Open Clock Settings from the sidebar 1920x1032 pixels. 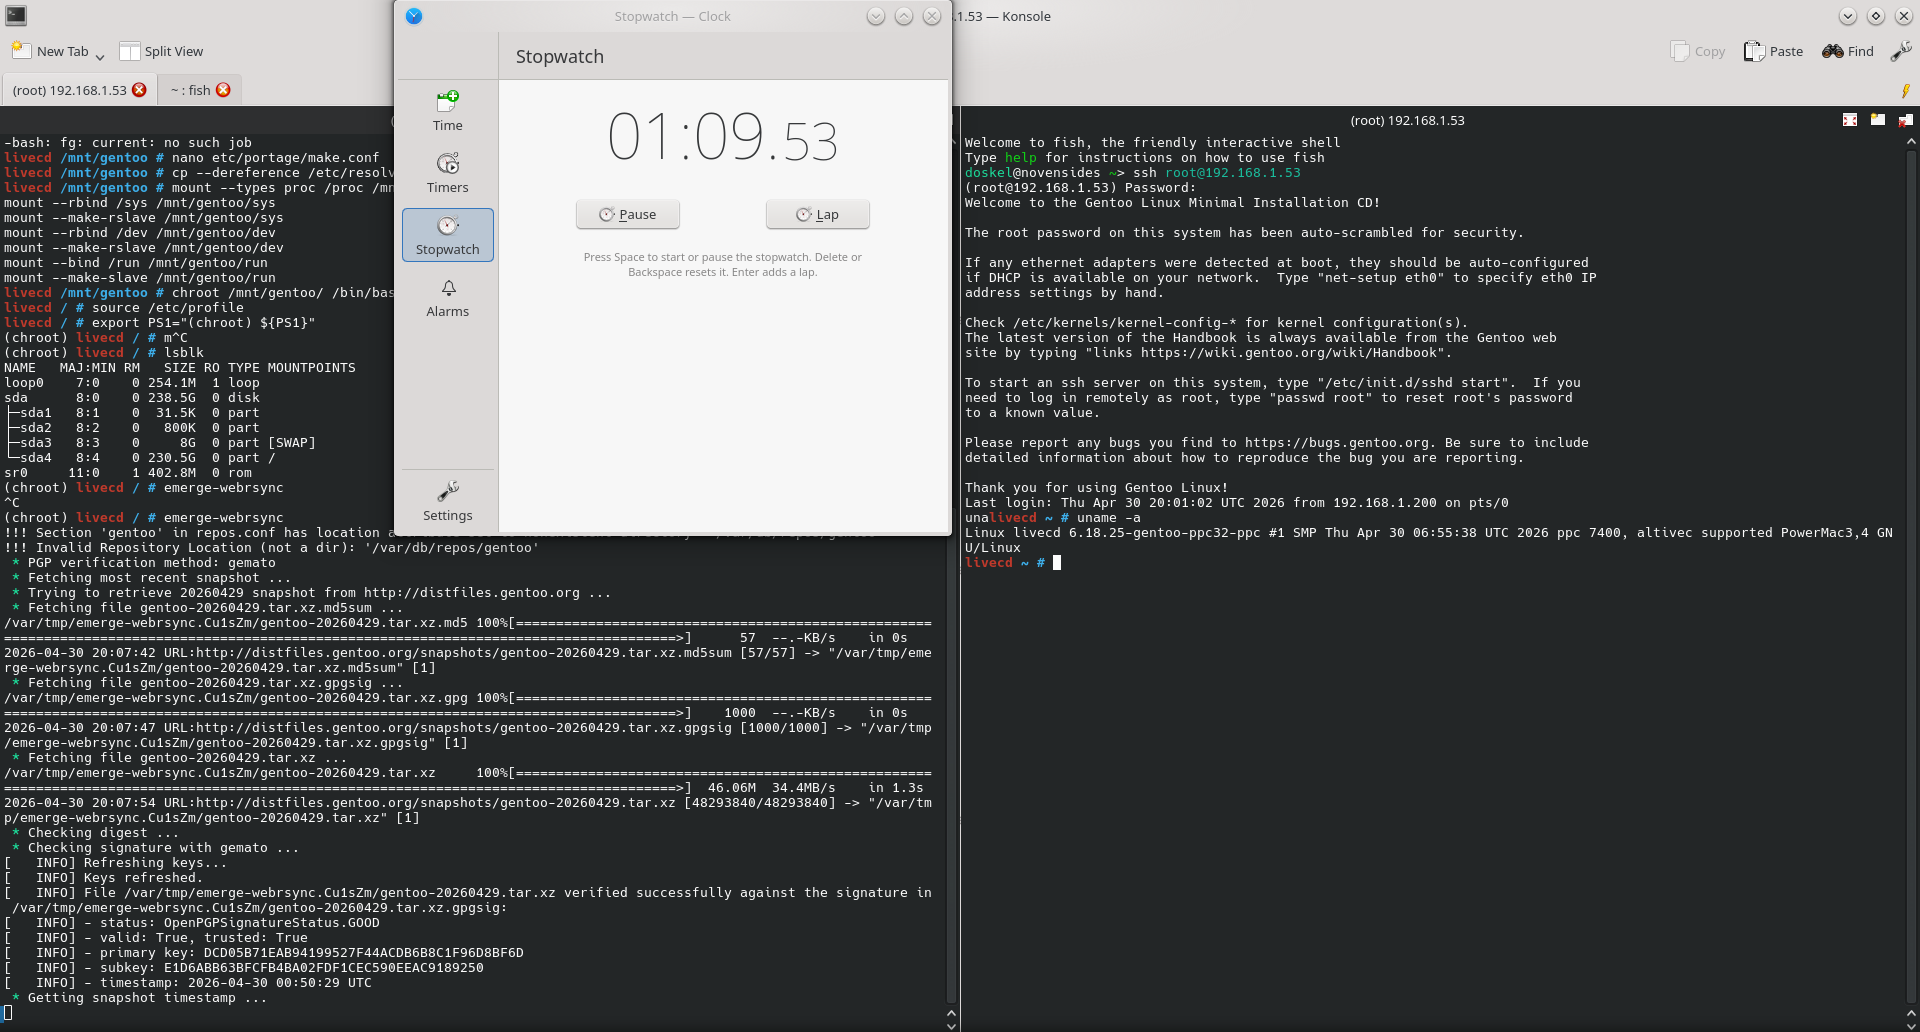(x=447, y=501)
